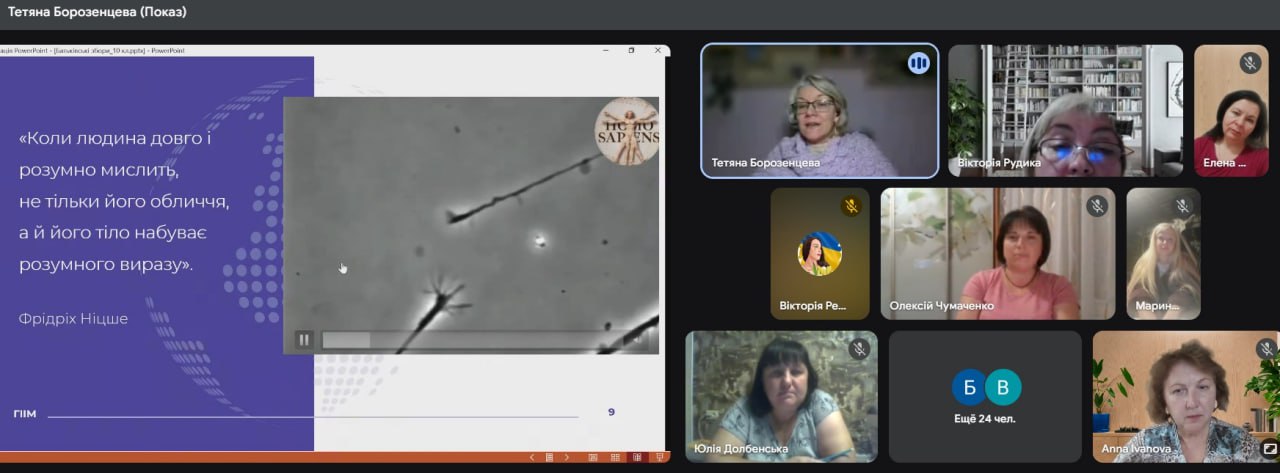
Task: Click the Homo Sapiens logo on the video
Action: [x=627, y=130]
